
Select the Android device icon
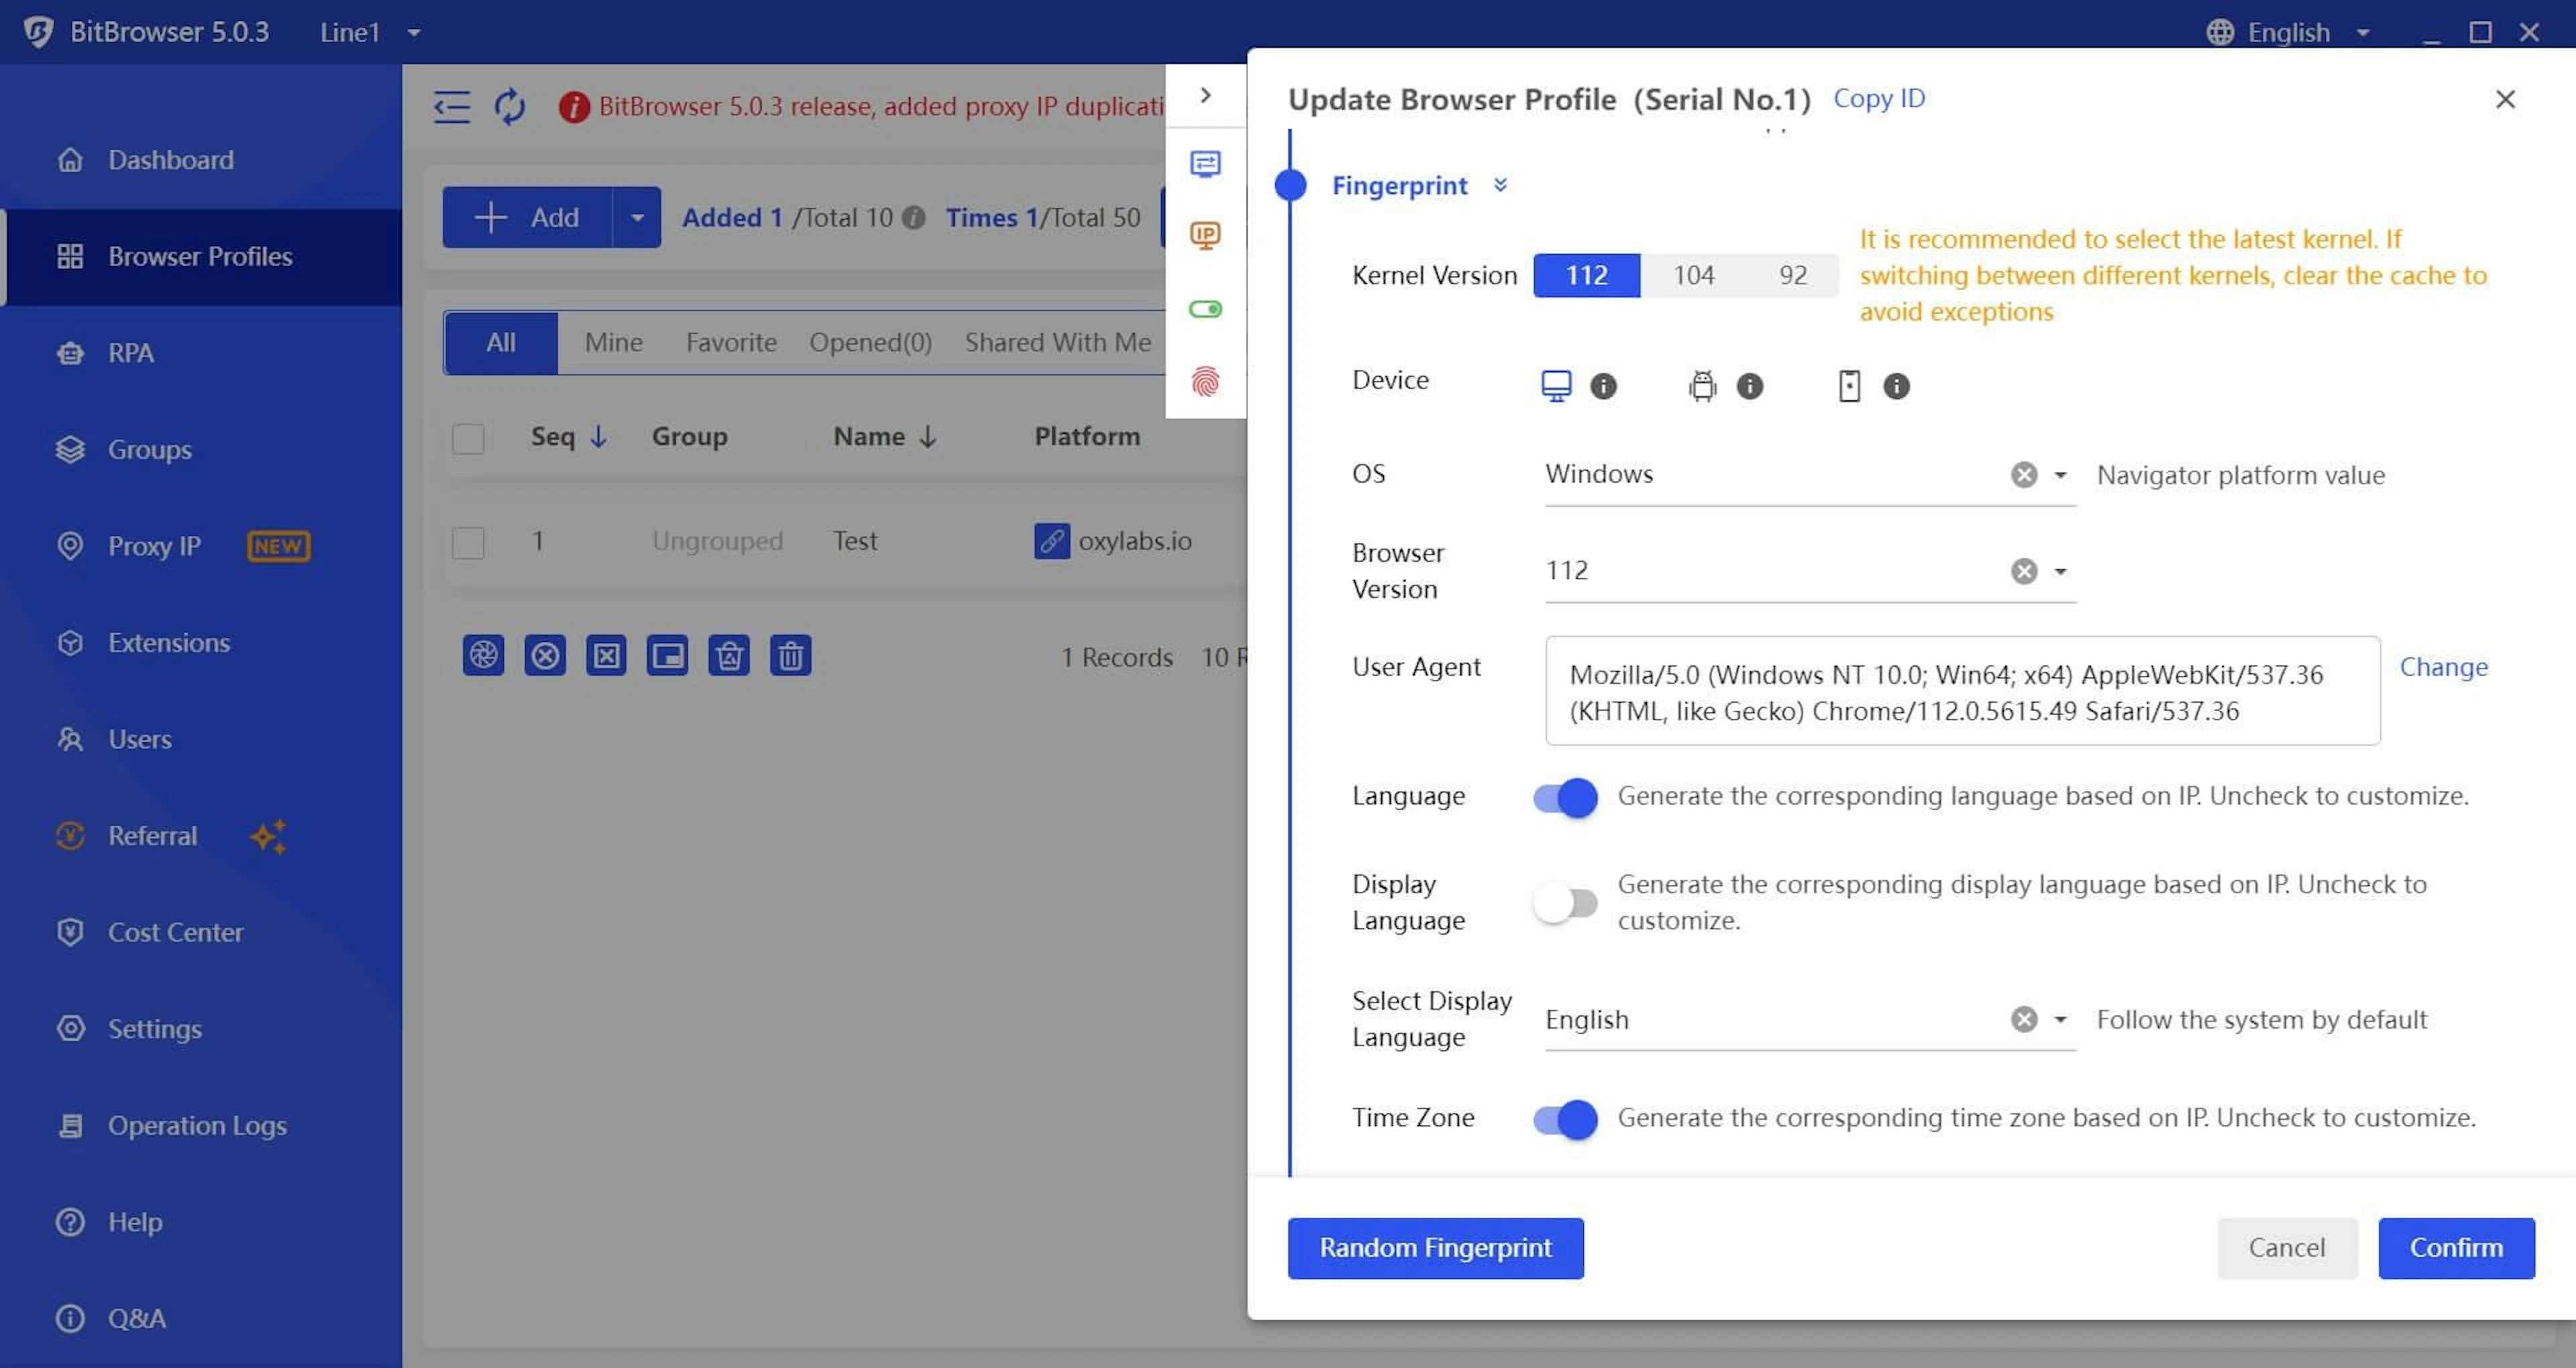(x=1702, y=386)
